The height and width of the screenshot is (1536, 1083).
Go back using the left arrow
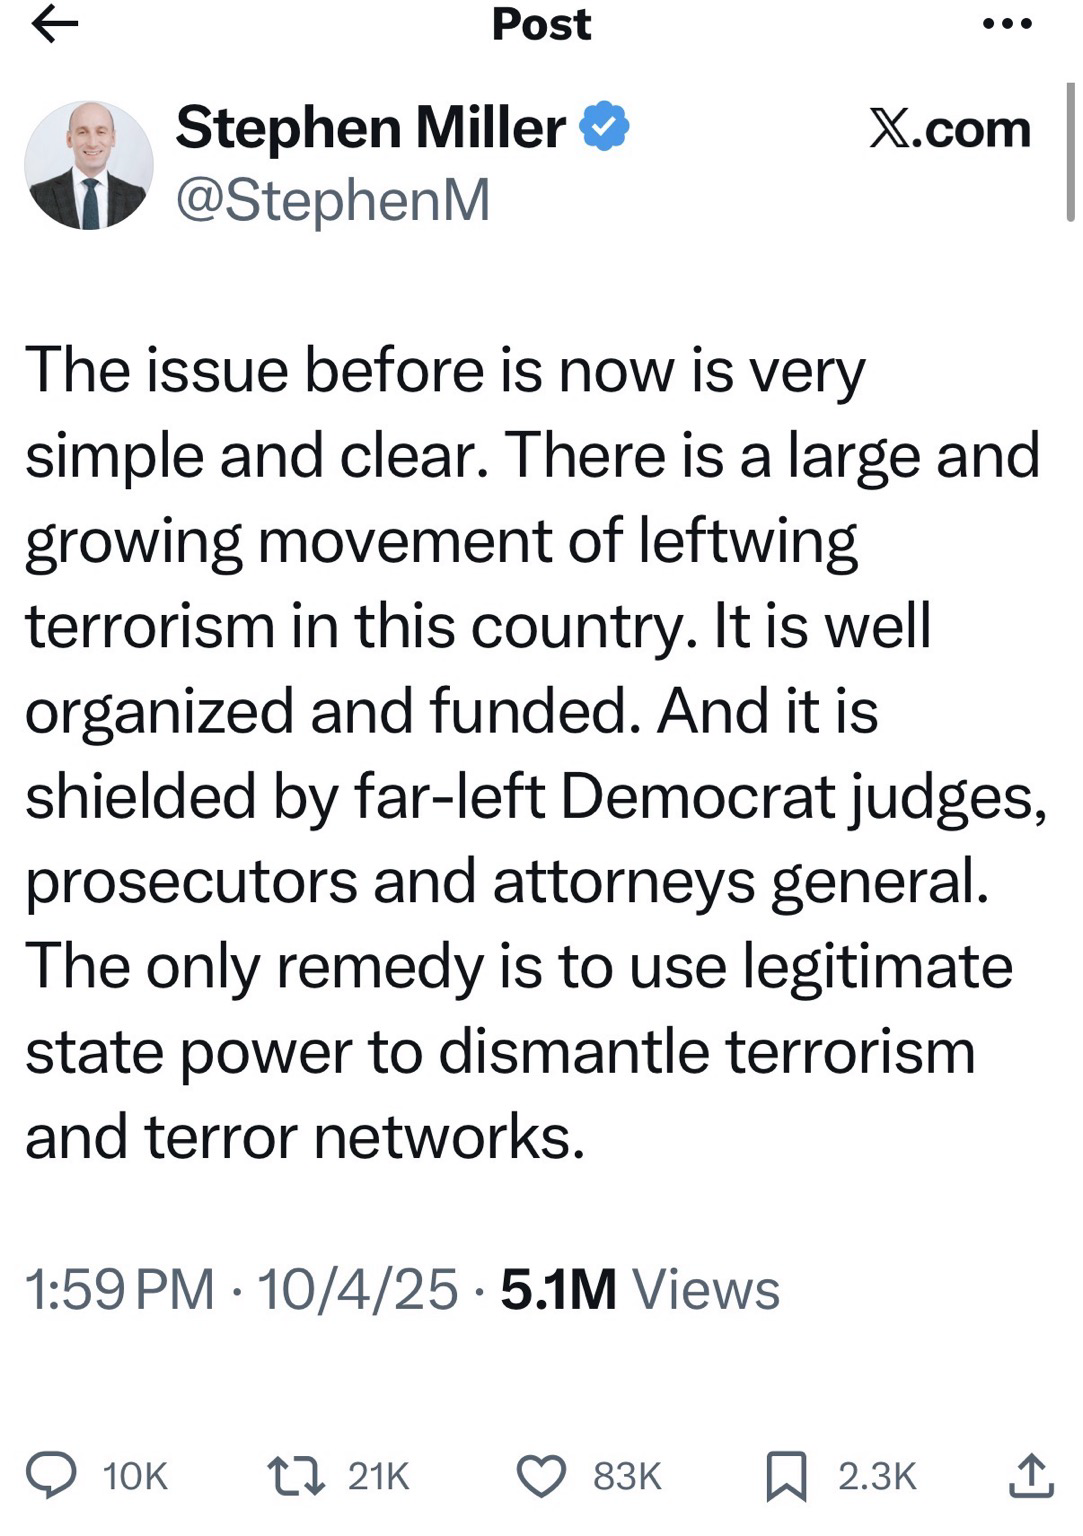pos(54,25)
